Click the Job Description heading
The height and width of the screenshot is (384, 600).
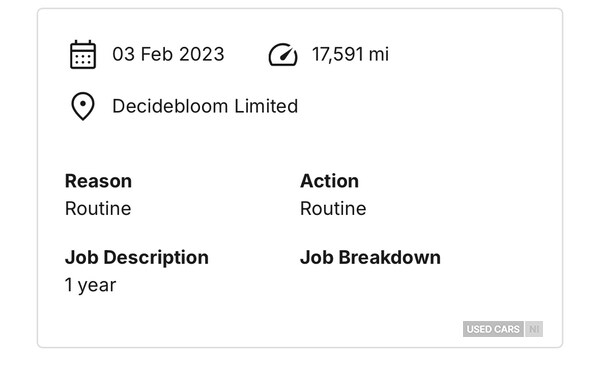(137, 257)
